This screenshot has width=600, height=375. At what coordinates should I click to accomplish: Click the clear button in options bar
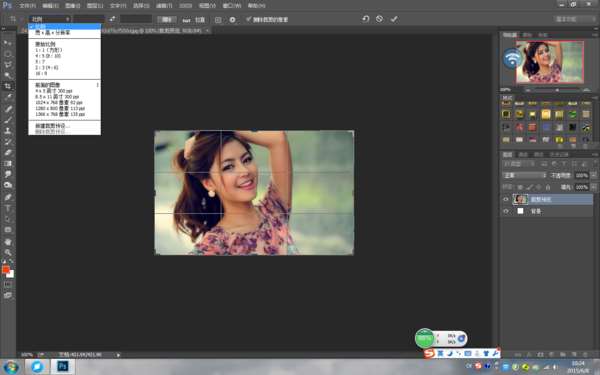point(167,20)
